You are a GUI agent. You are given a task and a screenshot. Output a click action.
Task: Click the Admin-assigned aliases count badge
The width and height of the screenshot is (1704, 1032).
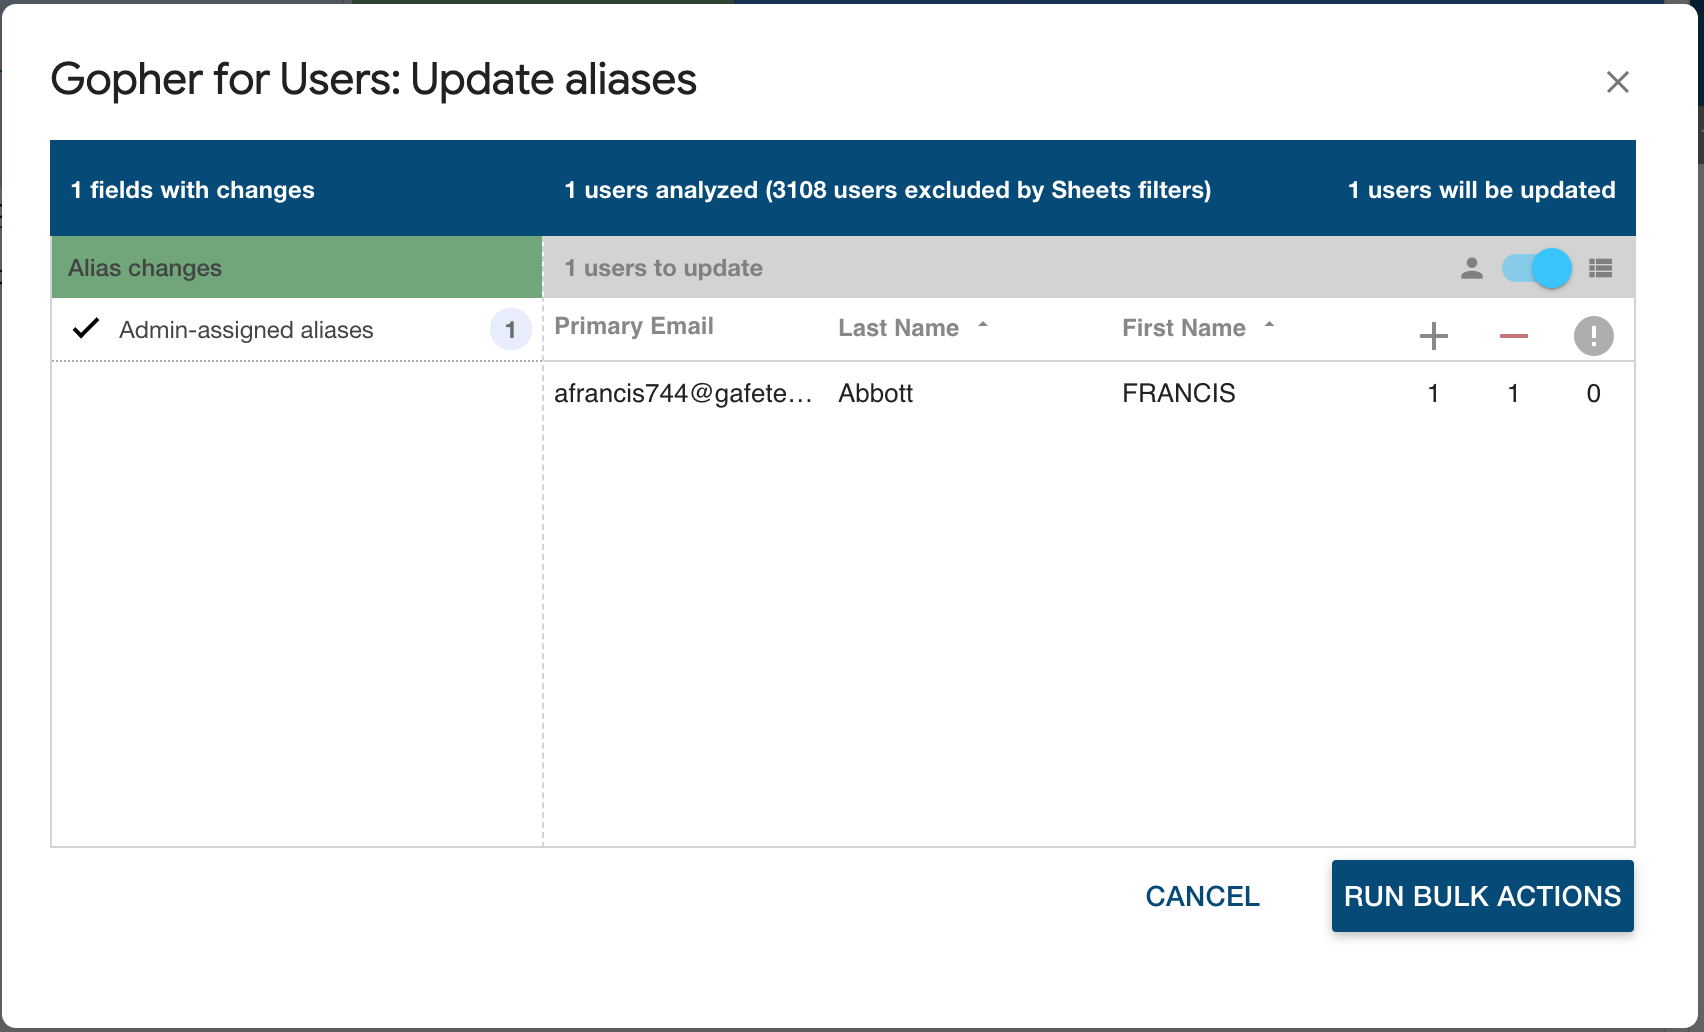tap(510, 329)
